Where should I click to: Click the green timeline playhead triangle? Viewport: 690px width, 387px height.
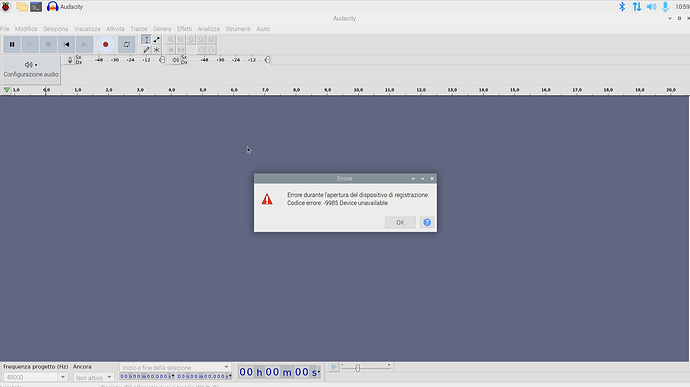[x=7, y=90]
